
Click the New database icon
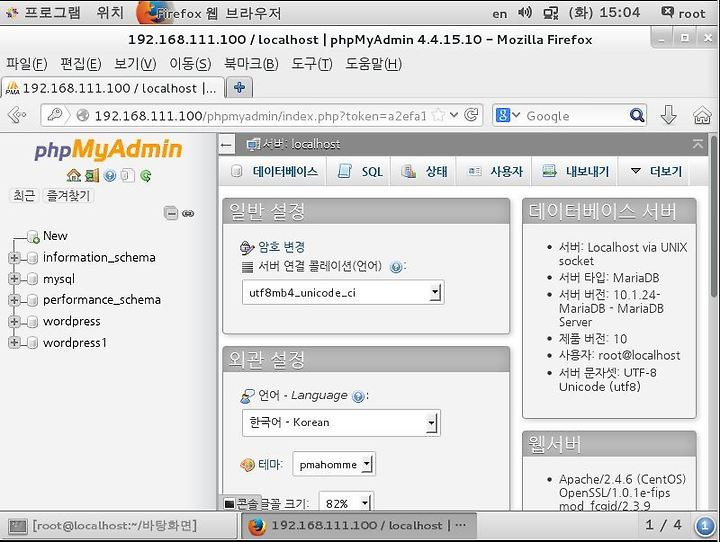(x=33, y=237)
